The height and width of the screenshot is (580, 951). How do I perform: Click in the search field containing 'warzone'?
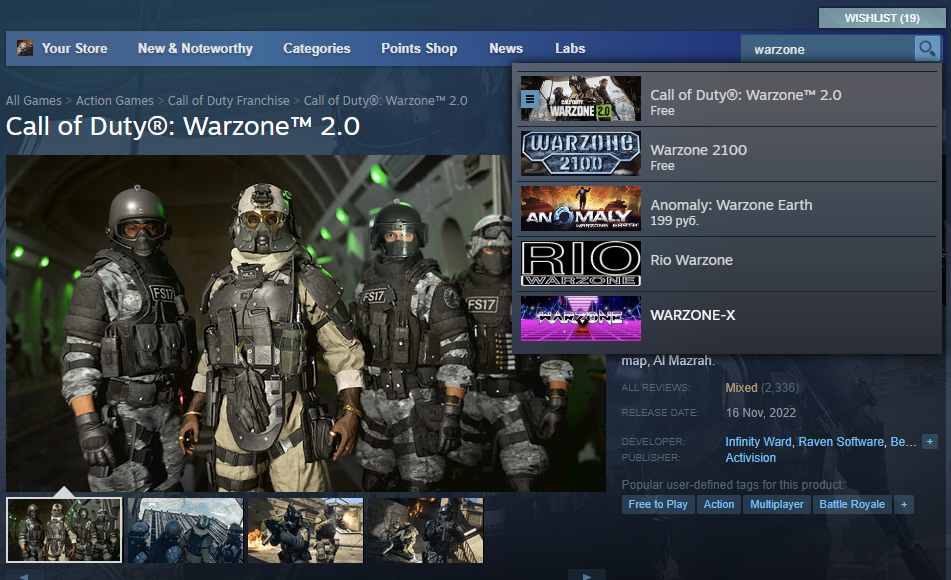(x=825, y=48)
